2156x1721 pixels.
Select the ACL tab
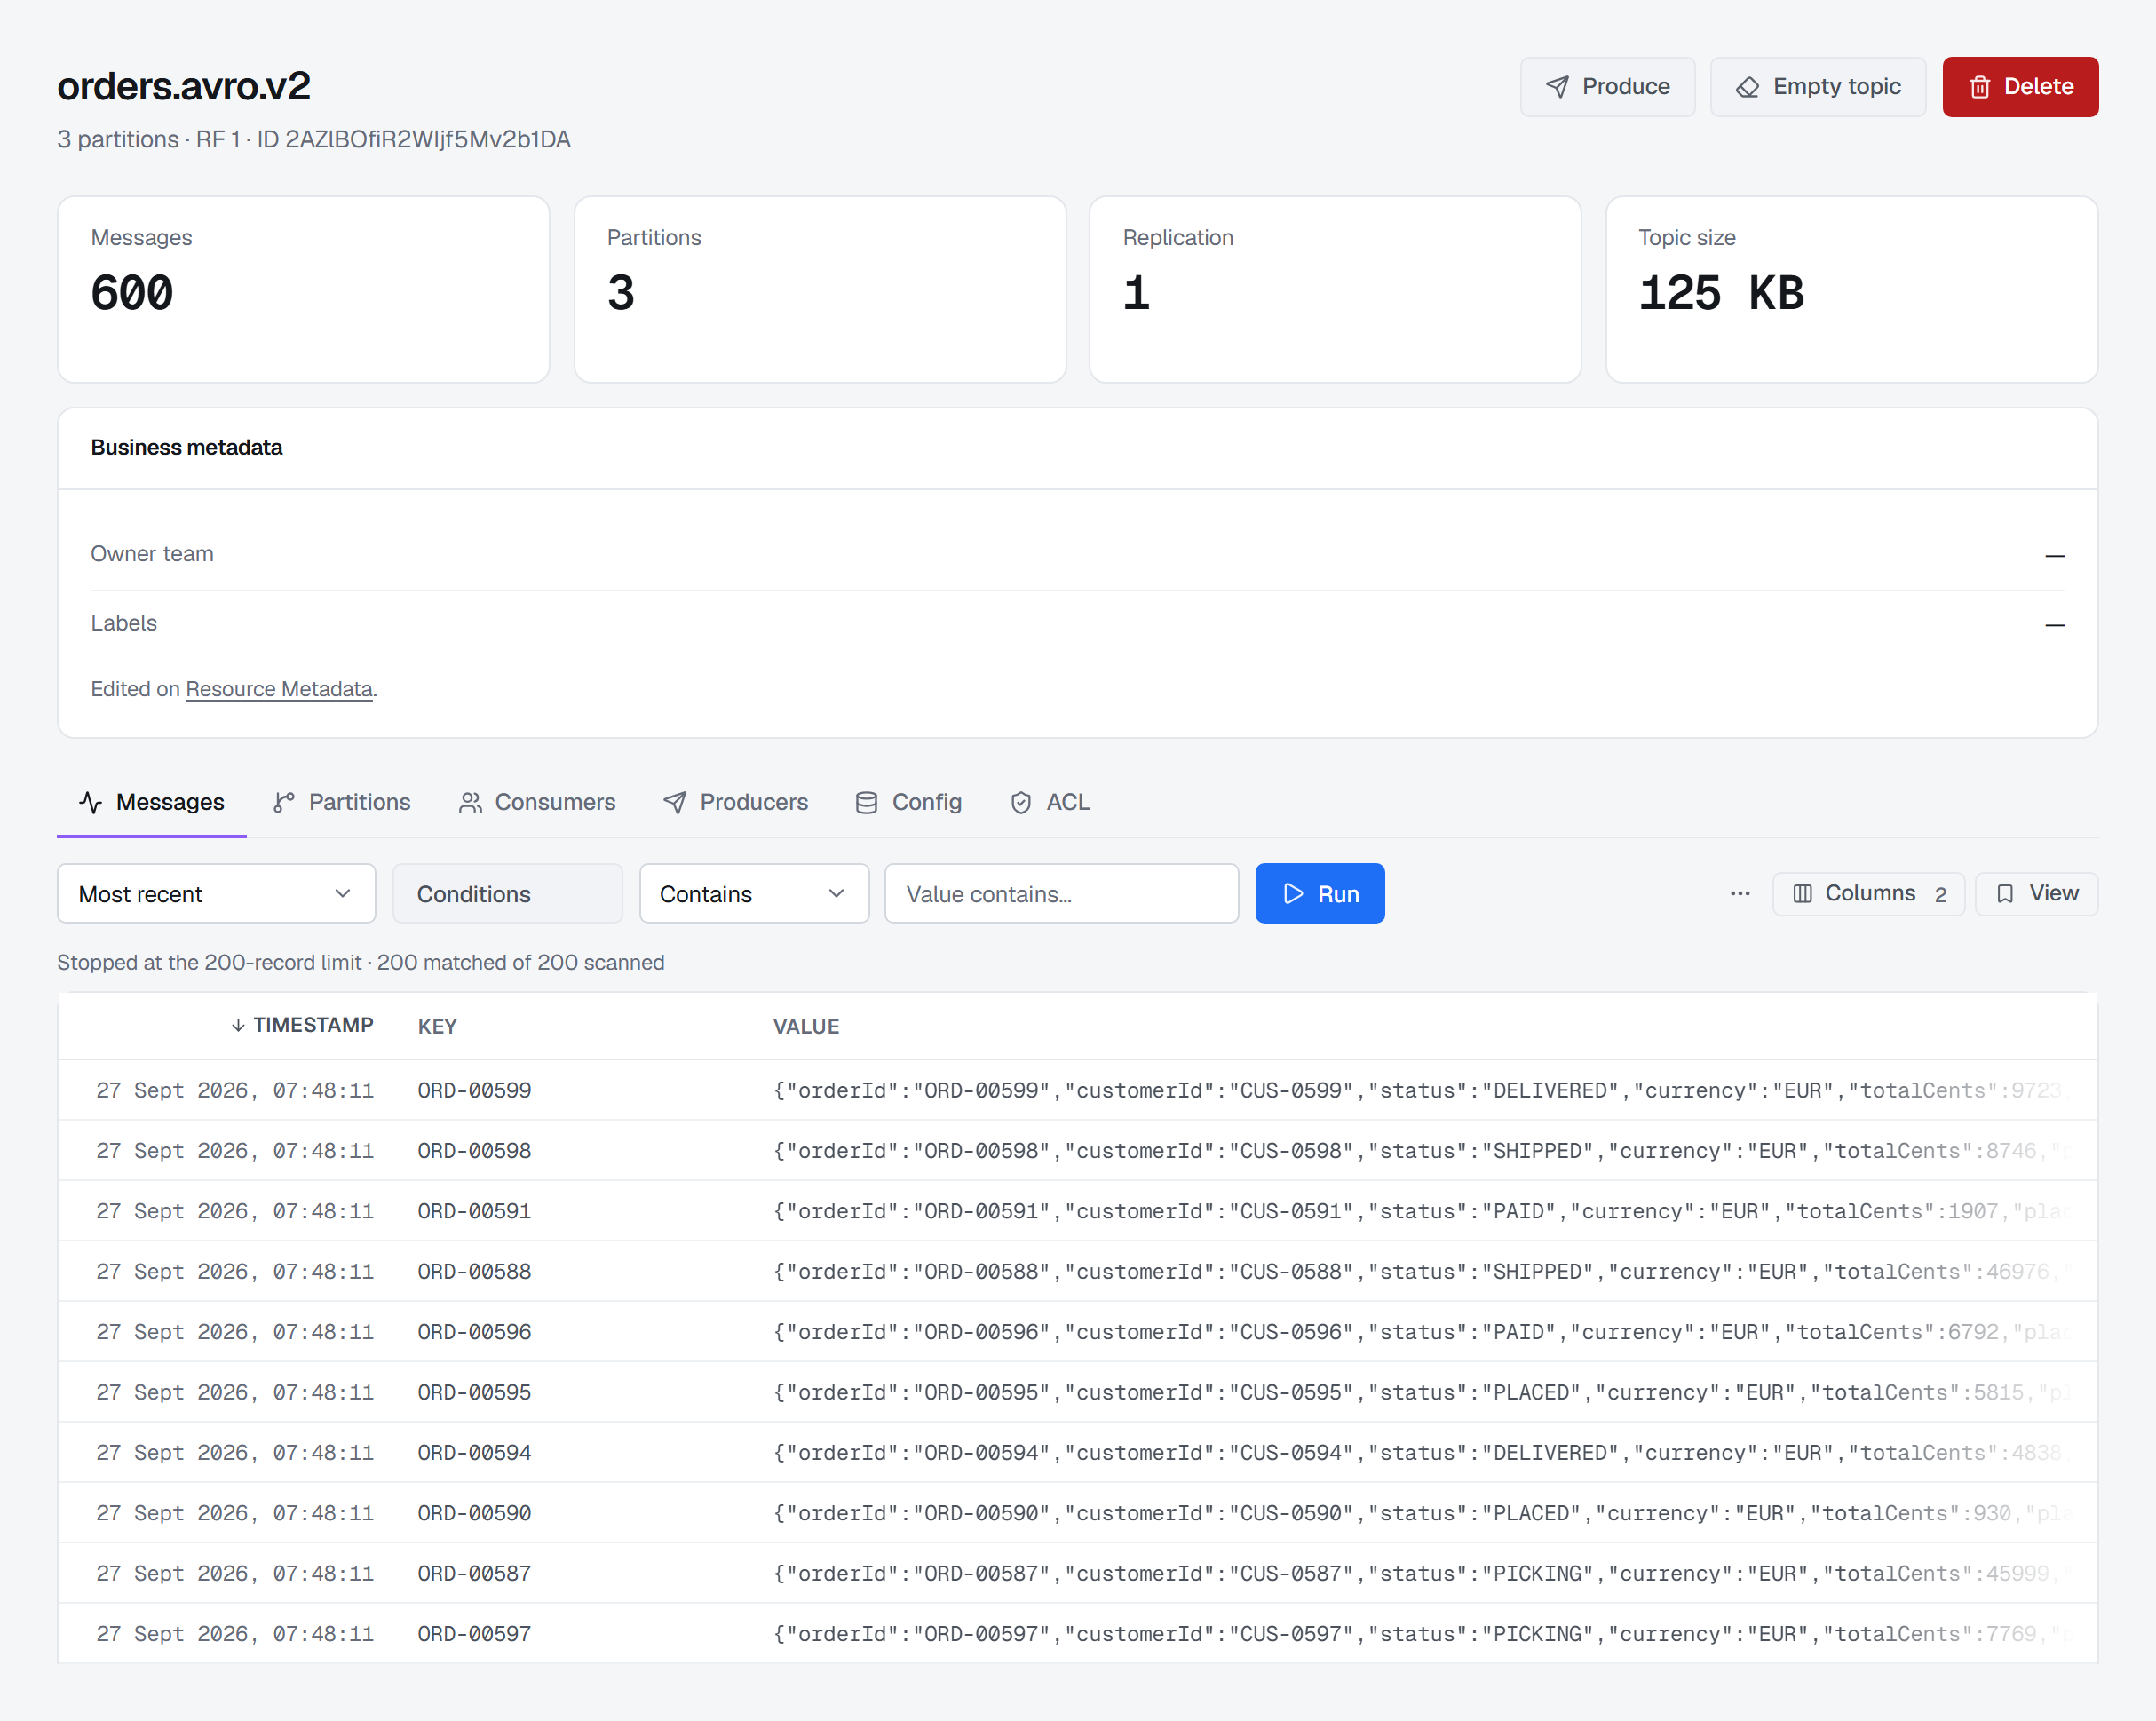coord(1050,802)
